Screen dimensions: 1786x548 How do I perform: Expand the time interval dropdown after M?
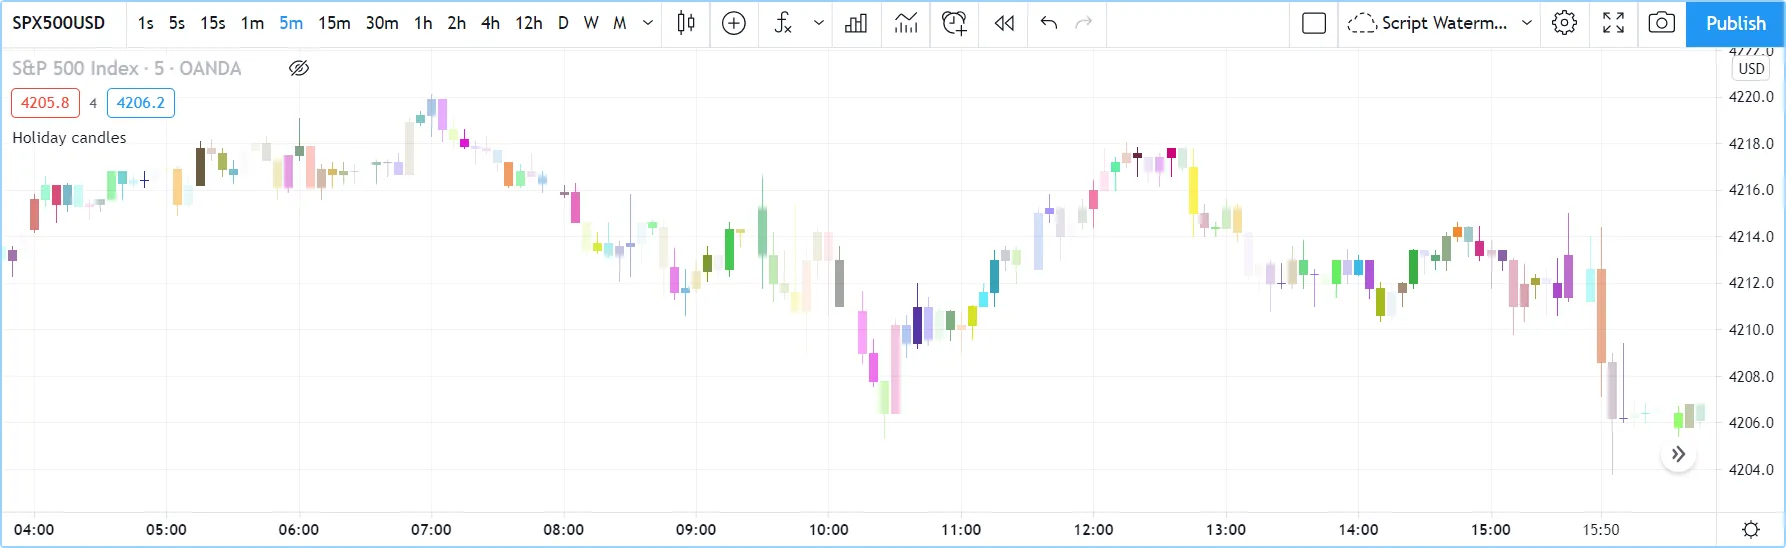point(648,23)
